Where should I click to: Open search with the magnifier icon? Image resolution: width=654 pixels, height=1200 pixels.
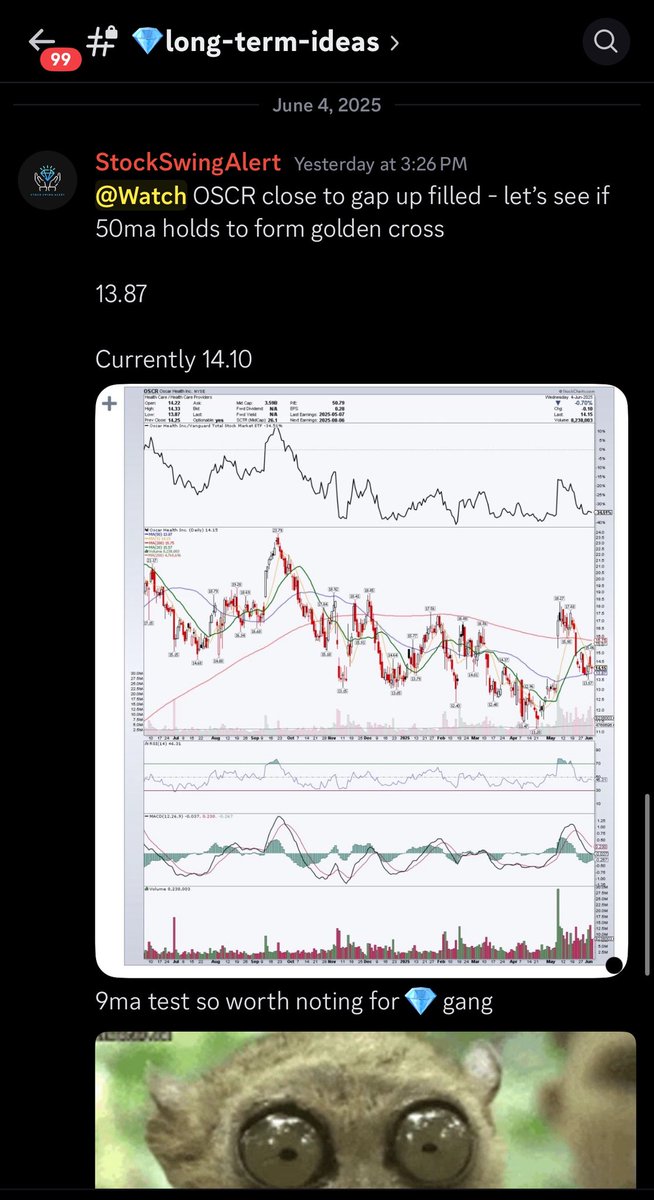[x=605, y=42]
